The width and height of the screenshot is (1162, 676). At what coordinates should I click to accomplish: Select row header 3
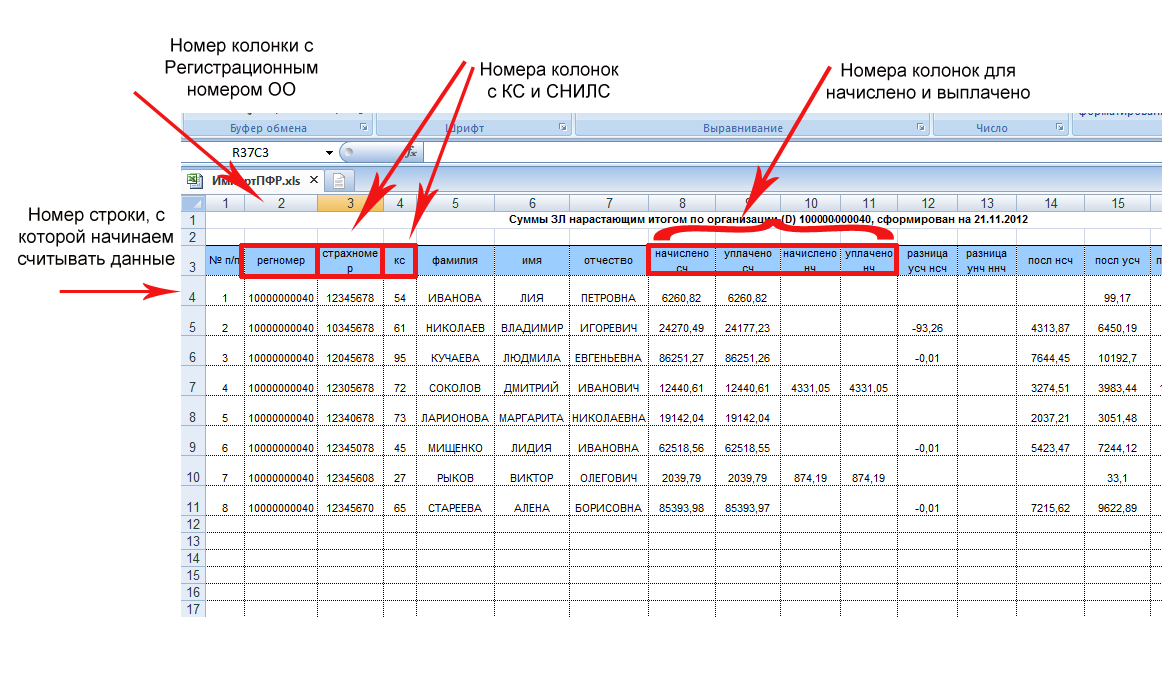(193, 261)
